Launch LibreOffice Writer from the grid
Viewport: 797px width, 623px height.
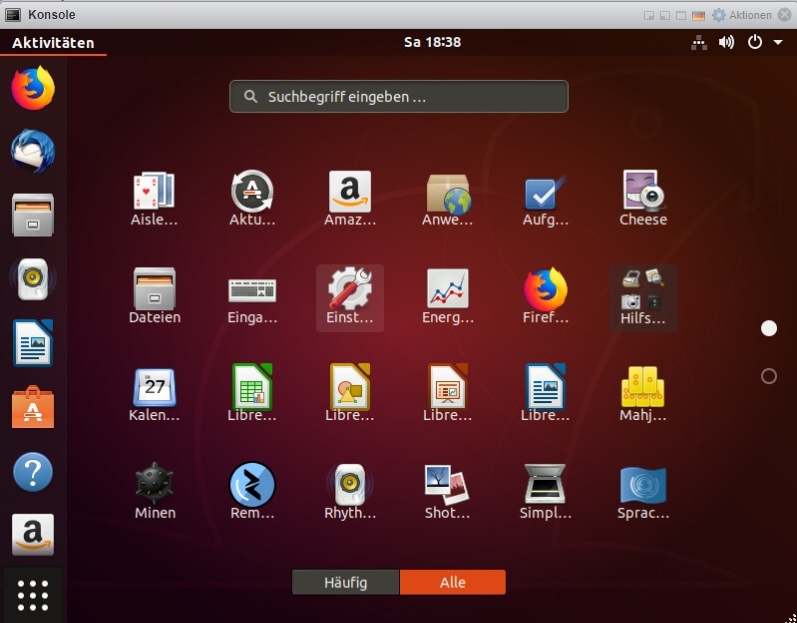click(545, 394)
